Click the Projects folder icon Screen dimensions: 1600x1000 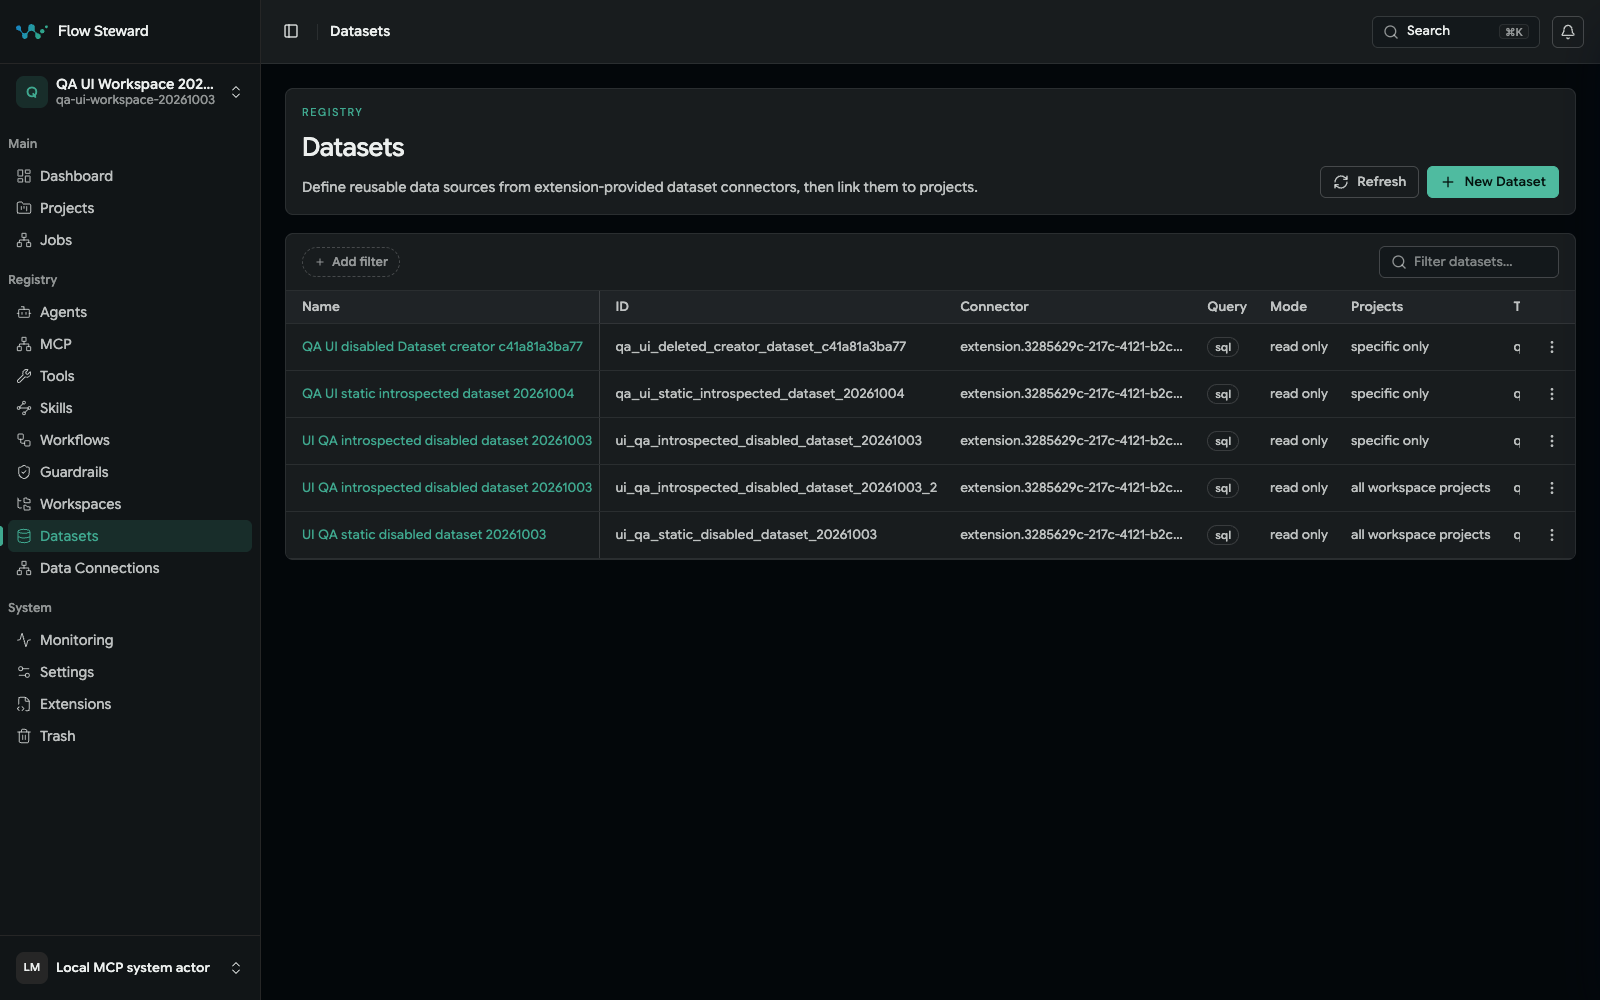coord(24,208)
